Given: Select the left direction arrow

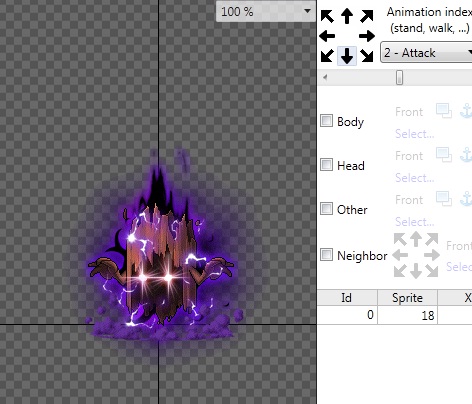Looking at the screenshot, I should 327,36.
